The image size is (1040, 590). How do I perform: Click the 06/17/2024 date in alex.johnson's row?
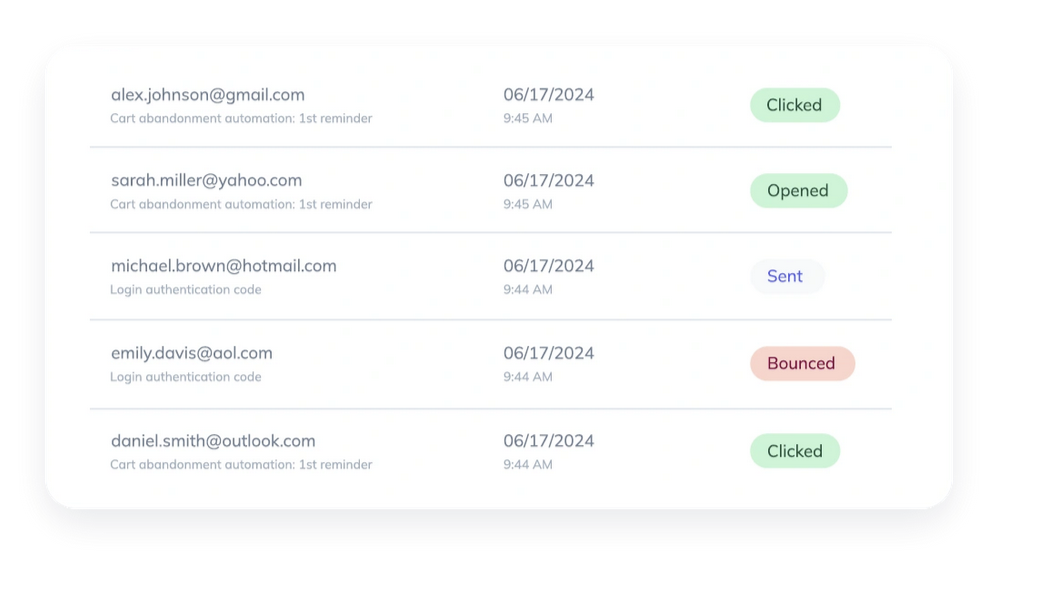[548, 95]
